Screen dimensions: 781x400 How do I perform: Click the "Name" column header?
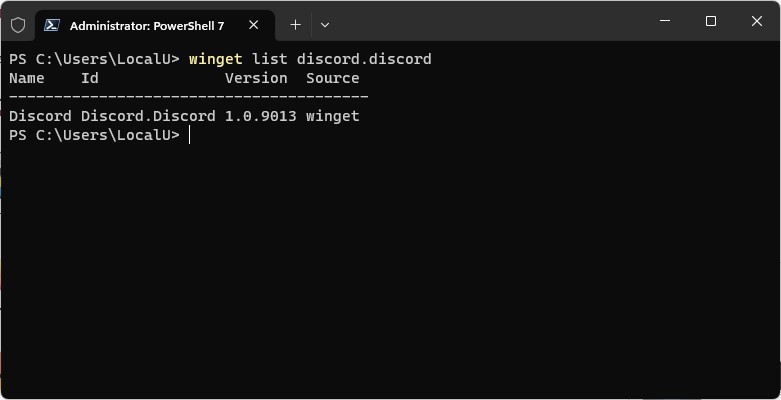tap(27, 78)
